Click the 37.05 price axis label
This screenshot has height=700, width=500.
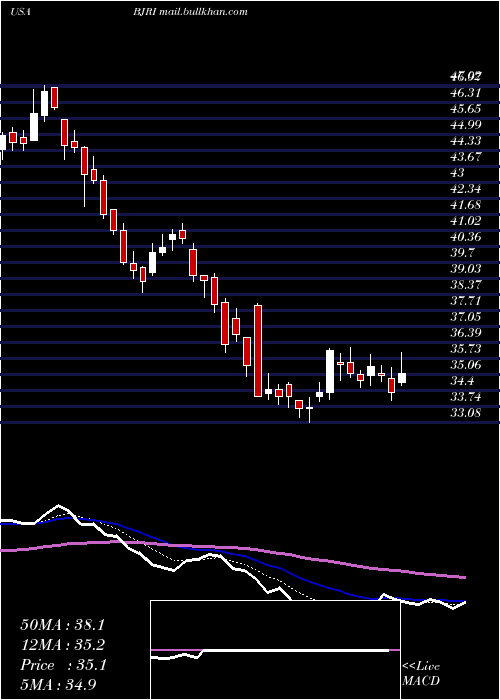click(467, 317)
